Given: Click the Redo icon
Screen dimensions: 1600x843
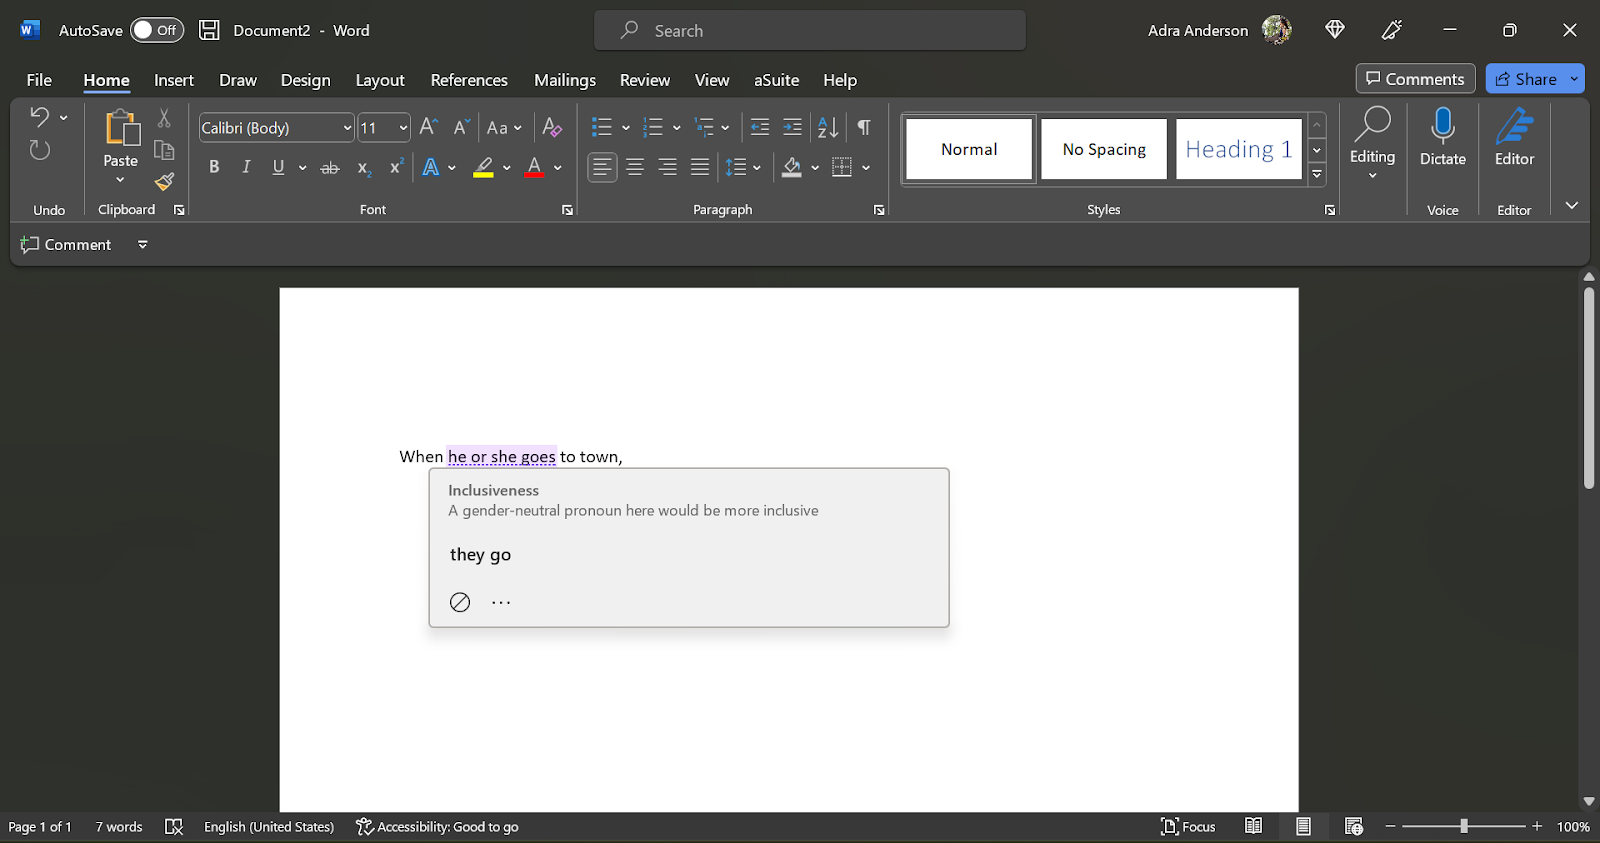Looking at the screenshot, I should pyautogui.click(x=39, y=150).
